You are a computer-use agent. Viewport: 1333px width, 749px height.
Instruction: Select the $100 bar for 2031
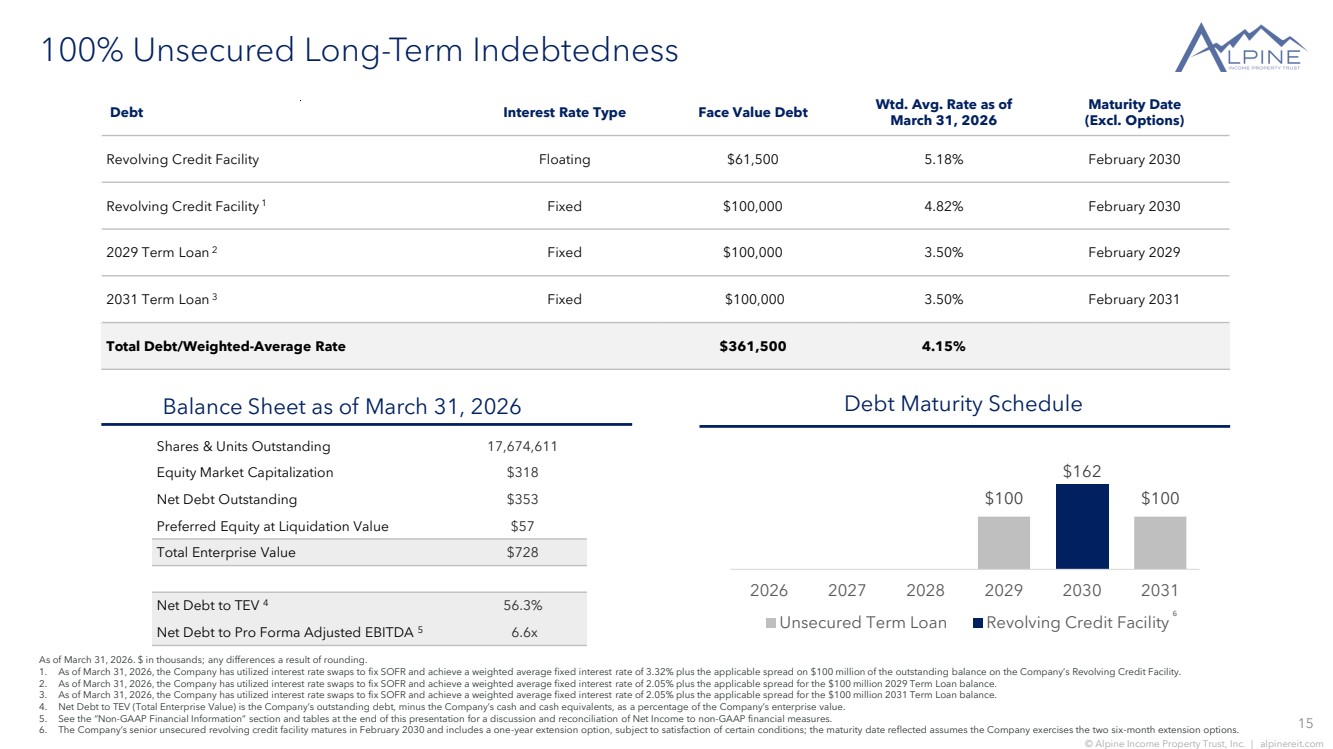tap(1160, 543)
